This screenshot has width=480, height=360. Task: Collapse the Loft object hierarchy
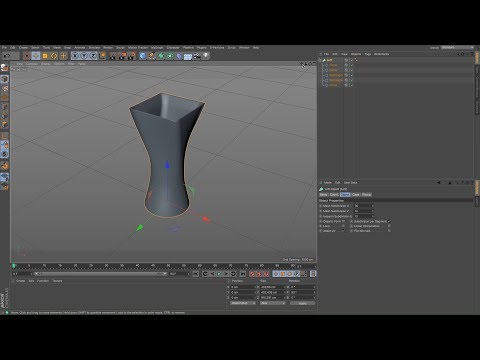pyautogui.click(x=320, y=60)
